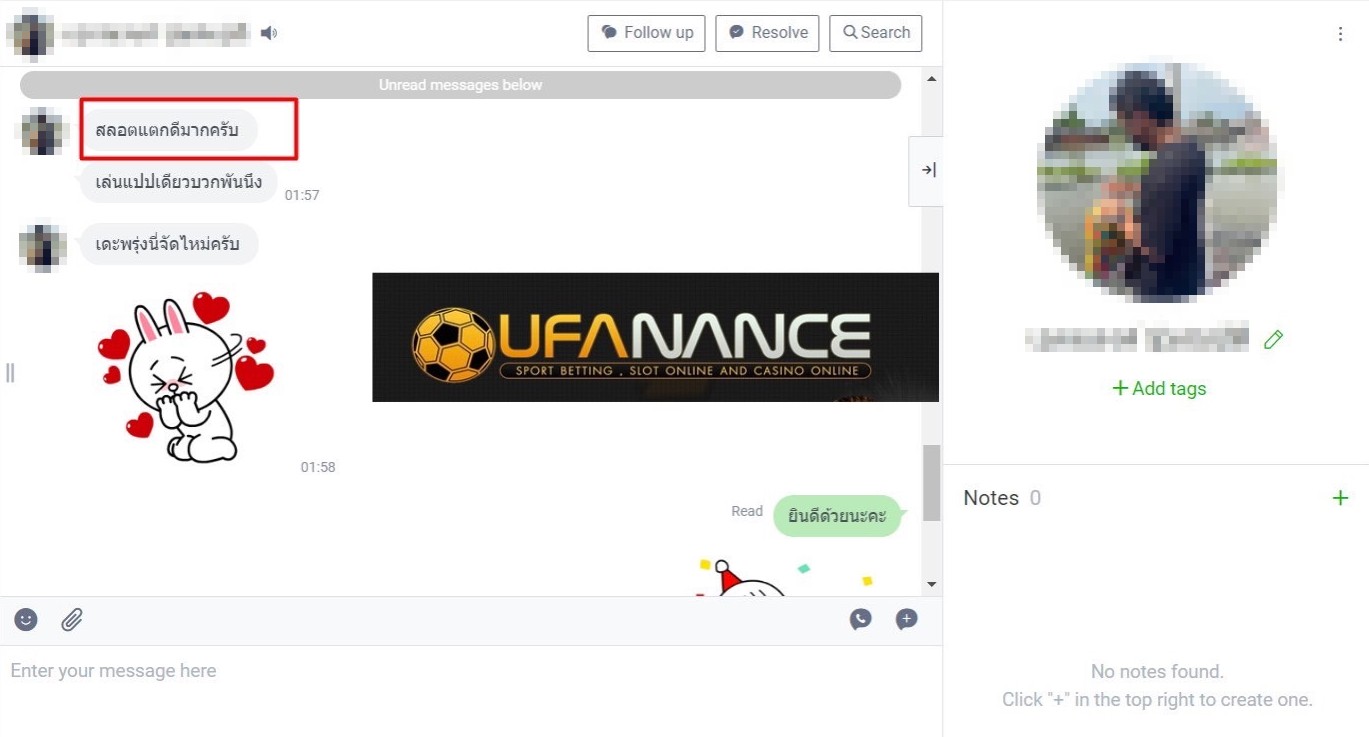The height and width of the screenshot is (737, 1369).
Task: Open Search in the chat header
Action: [876, 33]
